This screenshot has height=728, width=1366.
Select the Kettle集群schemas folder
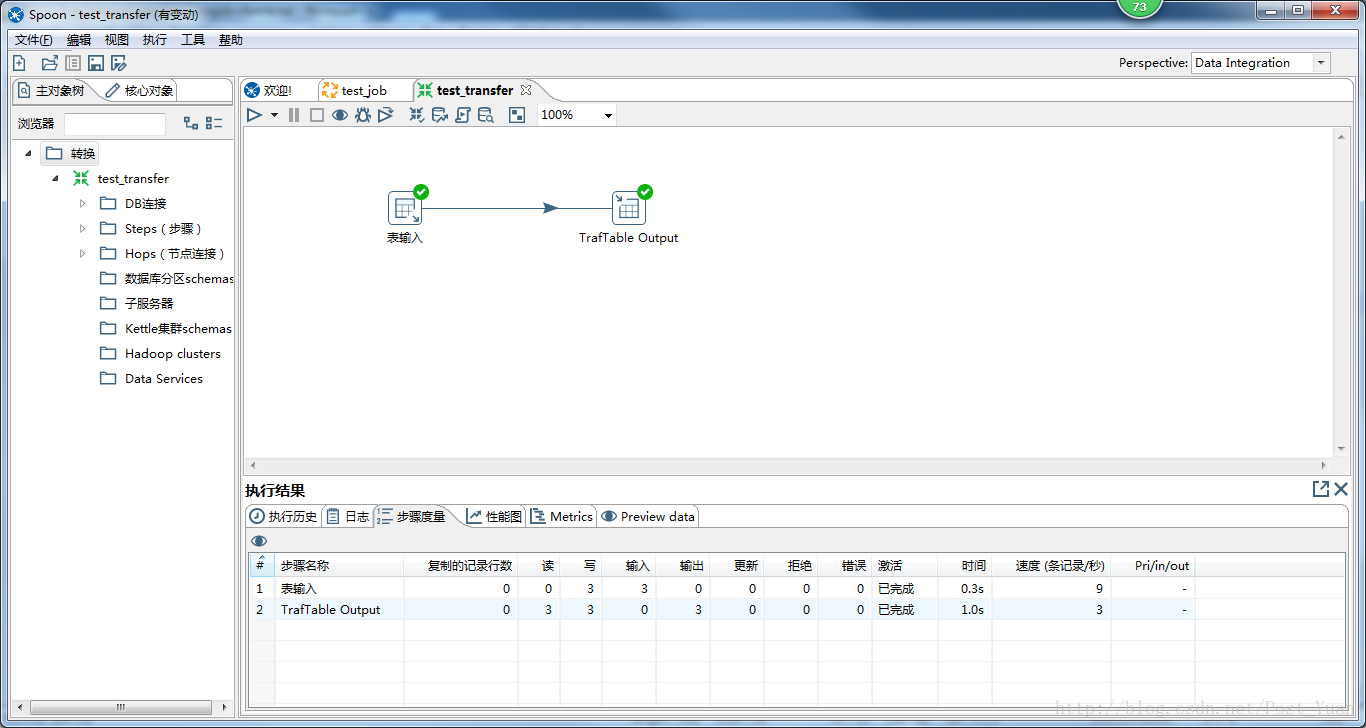point(166,328)
